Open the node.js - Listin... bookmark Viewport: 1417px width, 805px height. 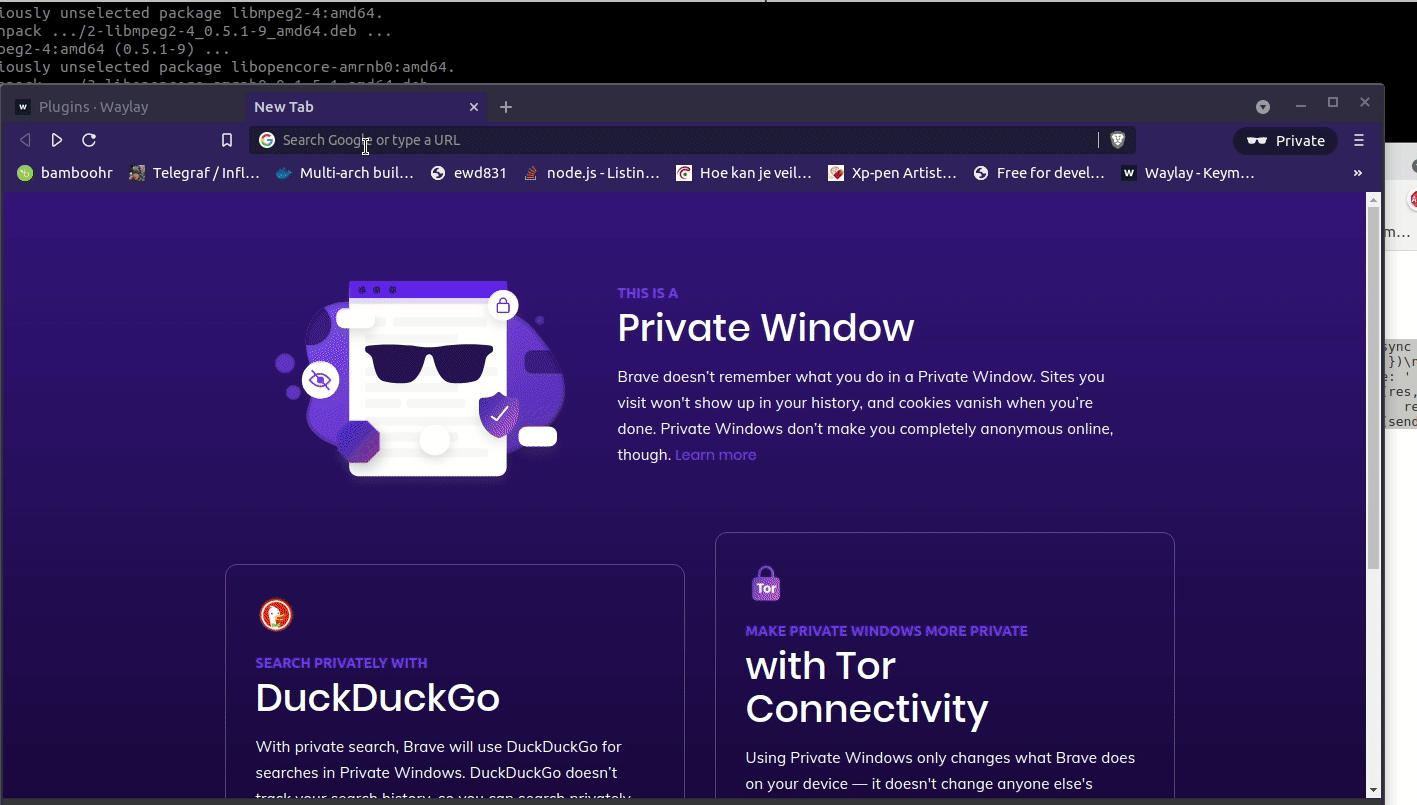(592, 173)
